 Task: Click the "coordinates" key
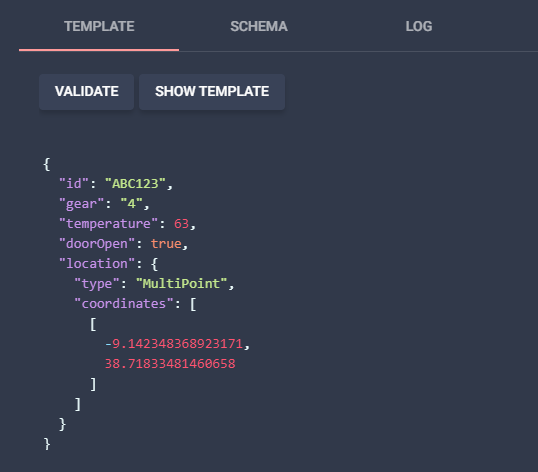click(x=124, y=304)
